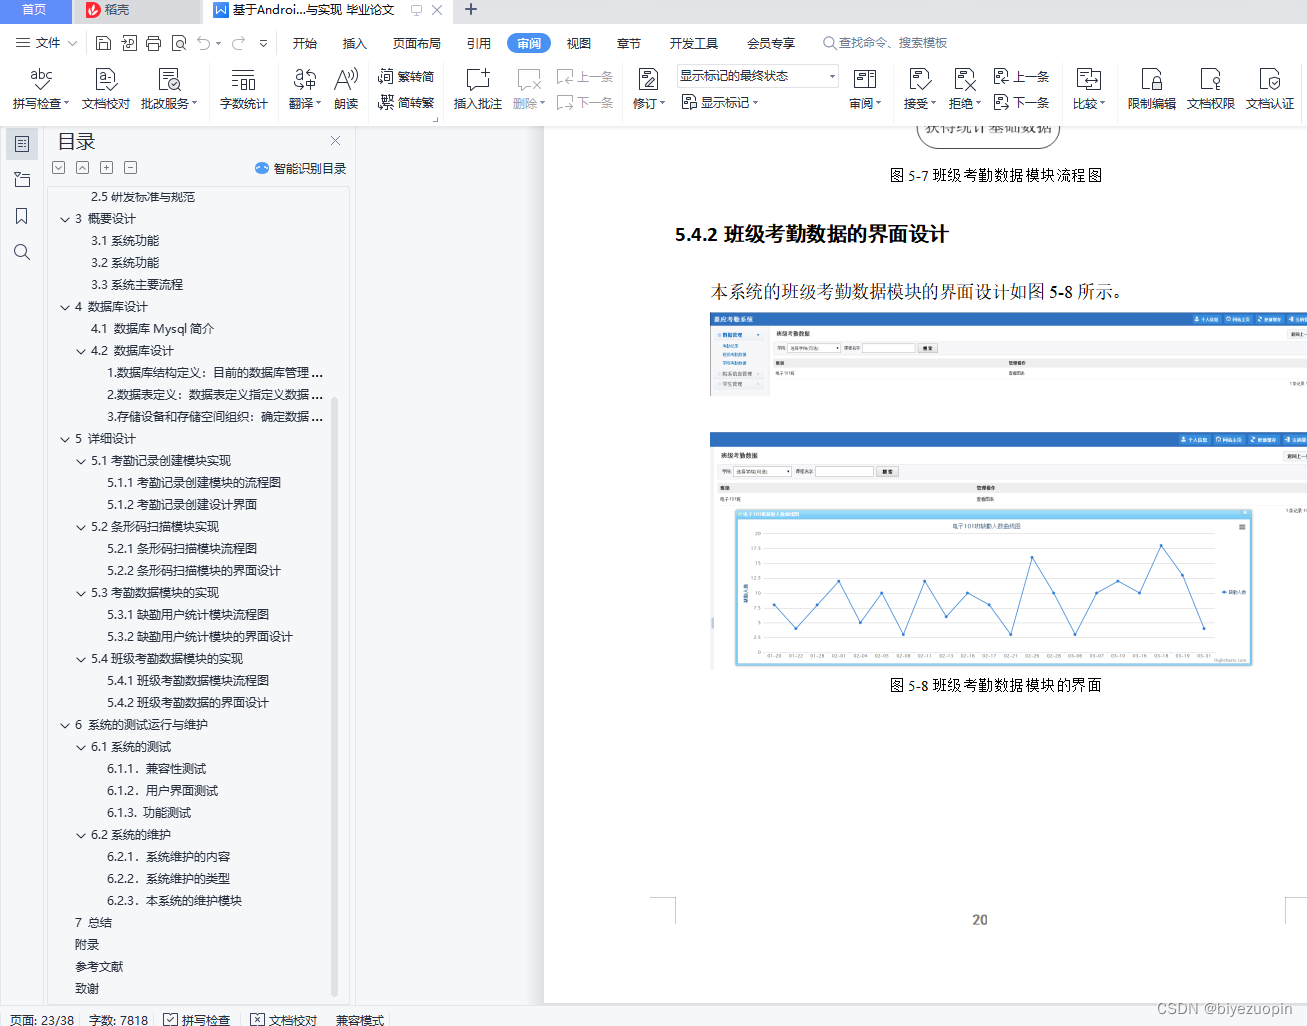This screenshot has width=1307, height=1026.
Task: Click the 批改服务 correction service icon
Action: (x=170, y=78)
